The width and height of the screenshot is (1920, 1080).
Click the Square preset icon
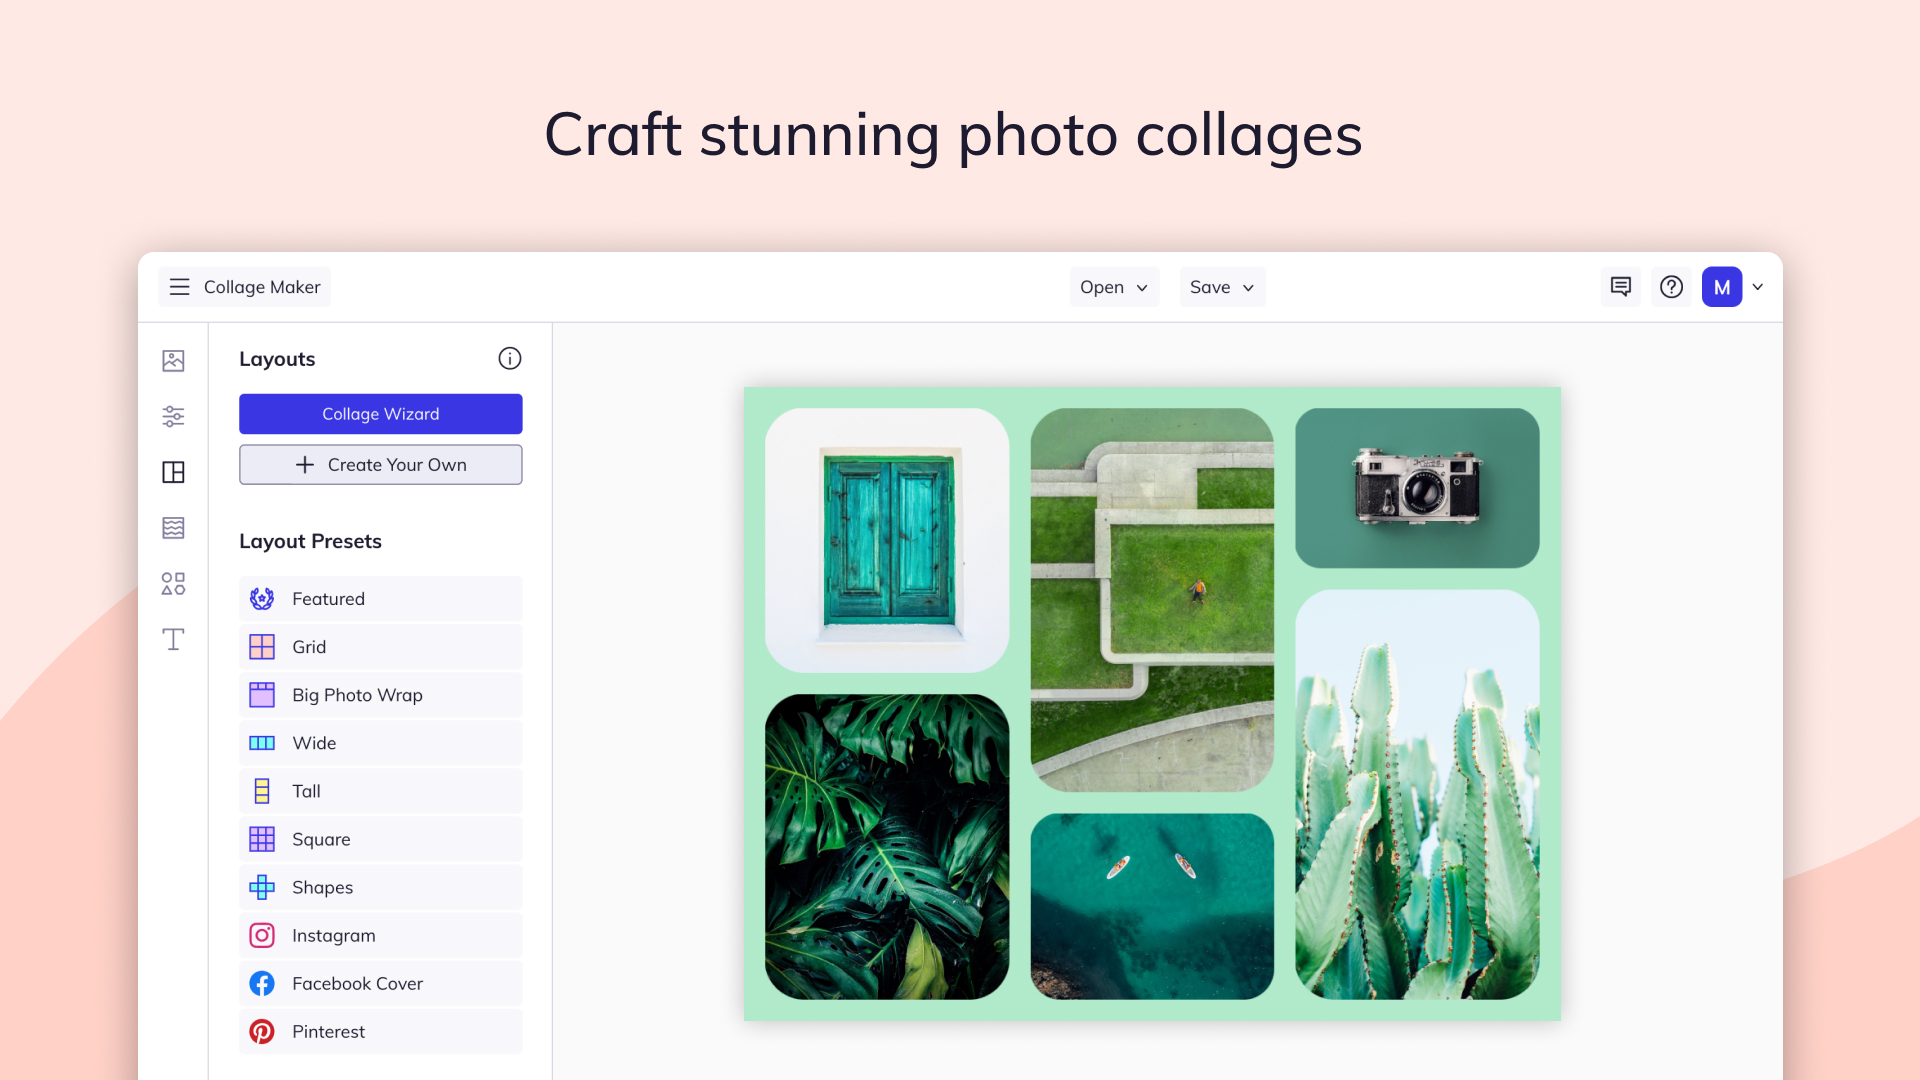pos(262,839)
